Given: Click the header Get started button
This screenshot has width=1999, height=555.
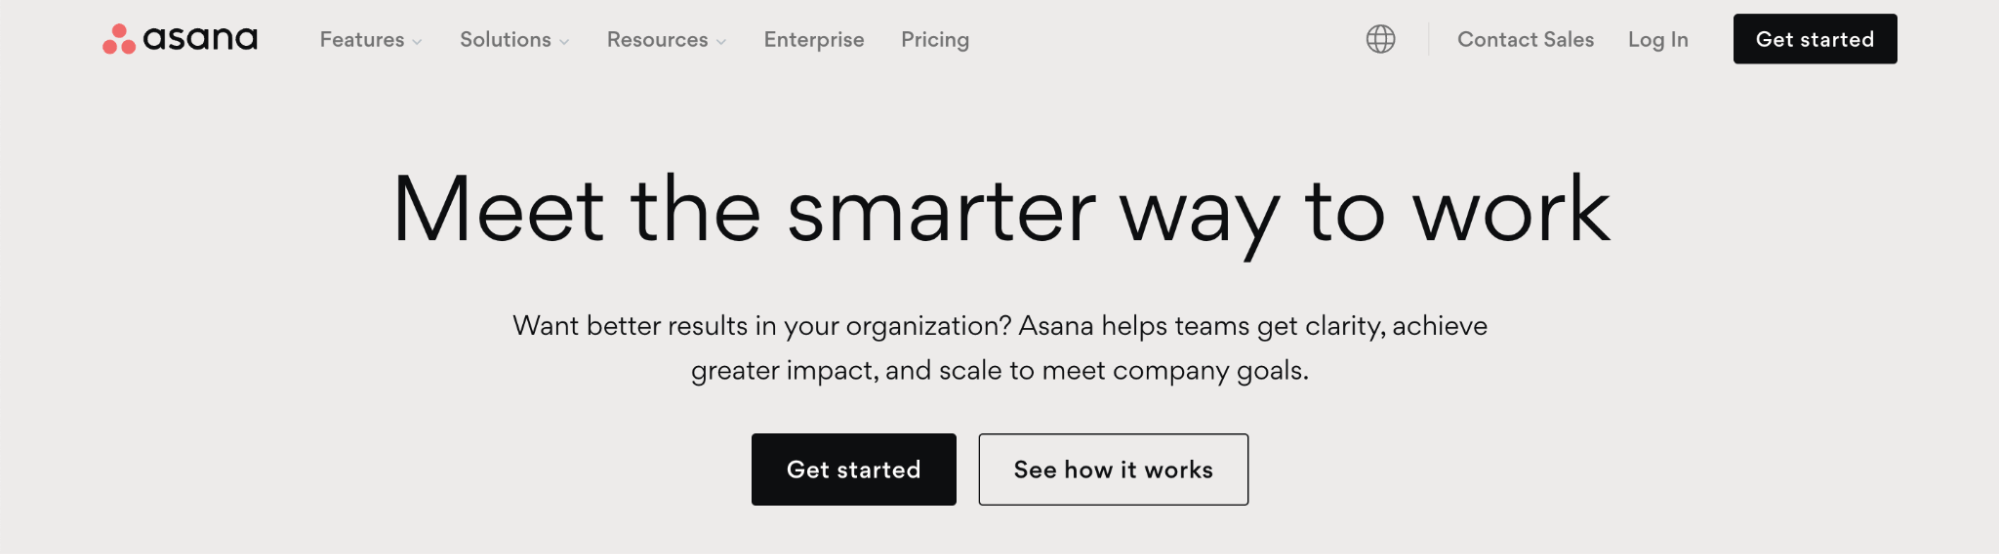Looking at the screenshot, I should pyautogui.click(x=1815, y=39).
